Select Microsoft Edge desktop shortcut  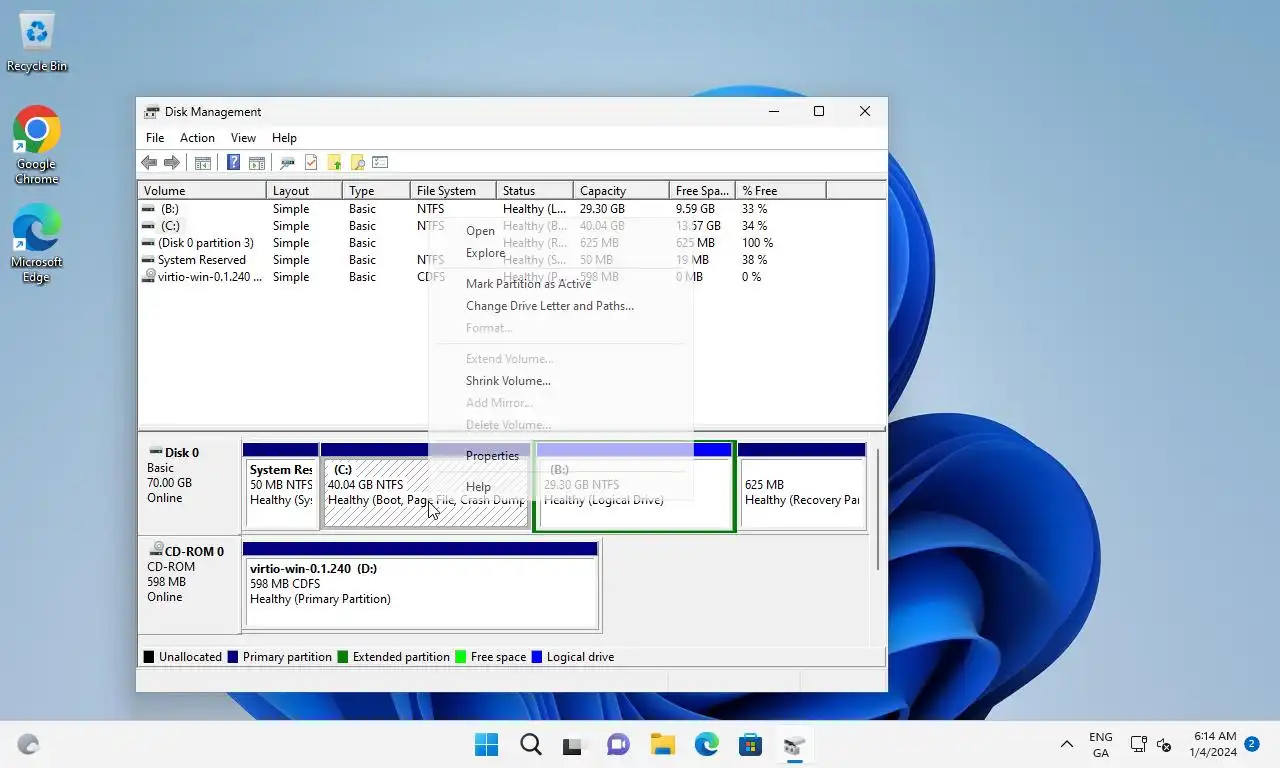point(37,244)
